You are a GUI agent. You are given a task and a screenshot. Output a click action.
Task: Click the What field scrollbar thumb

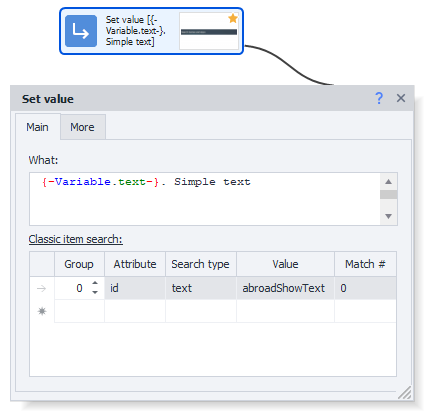(388, 195)
